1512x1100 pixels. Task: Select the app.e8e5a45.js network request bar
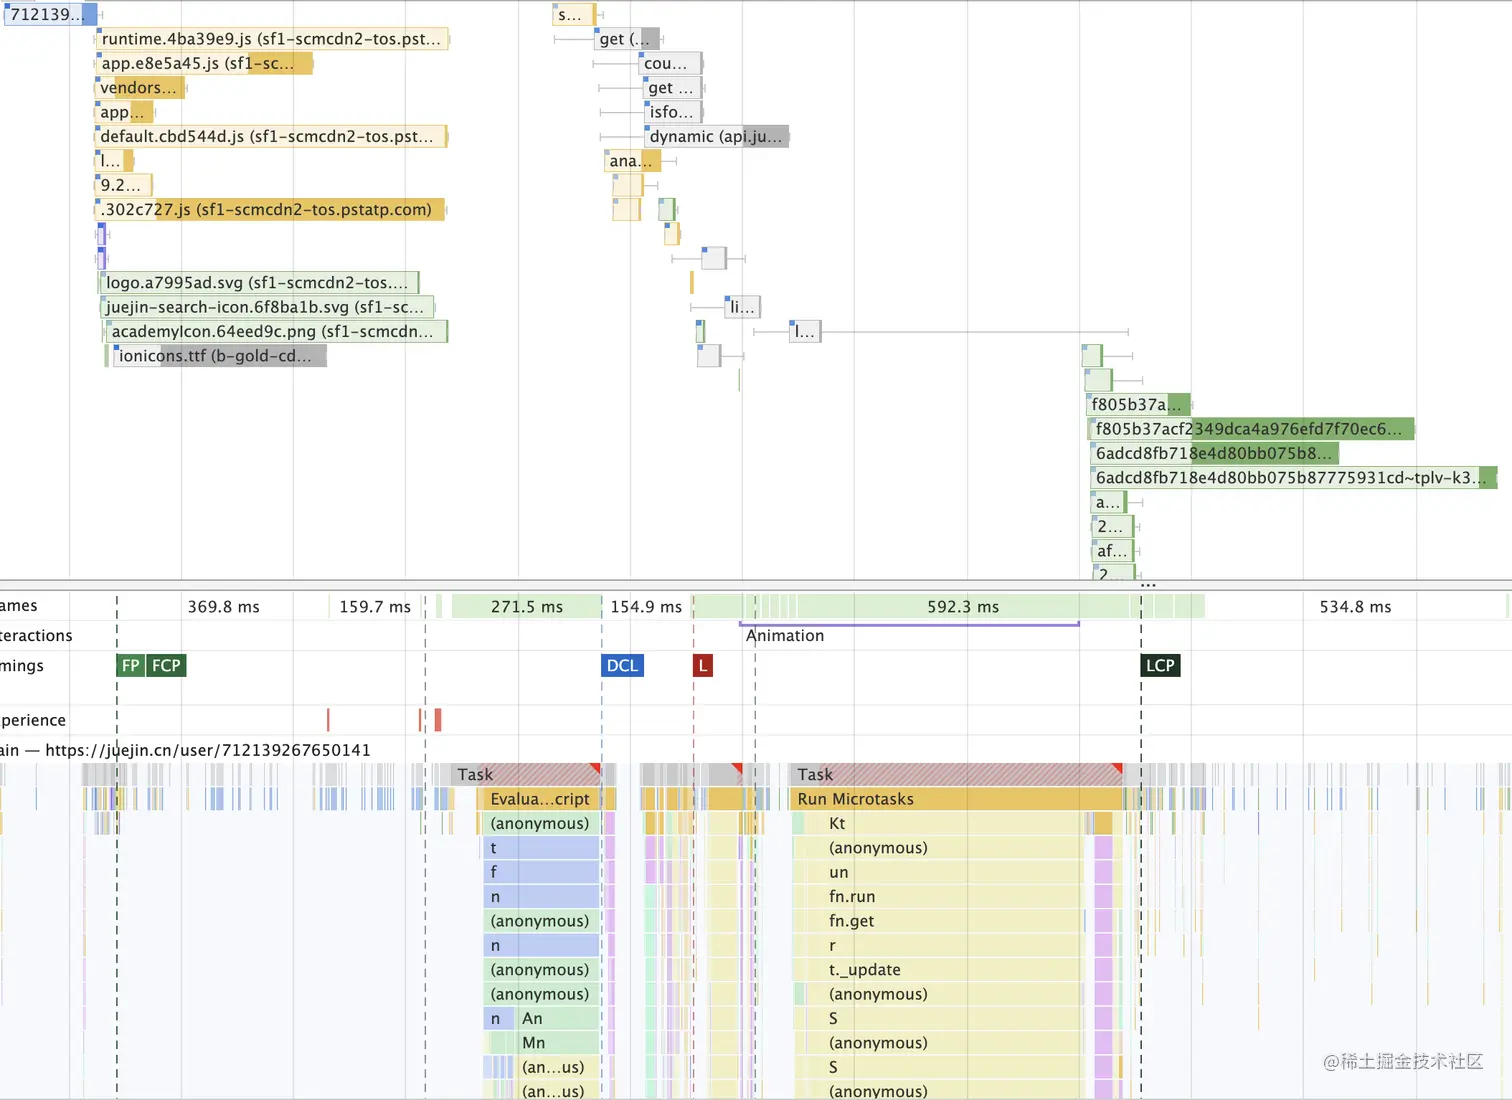tap(205, 63)
